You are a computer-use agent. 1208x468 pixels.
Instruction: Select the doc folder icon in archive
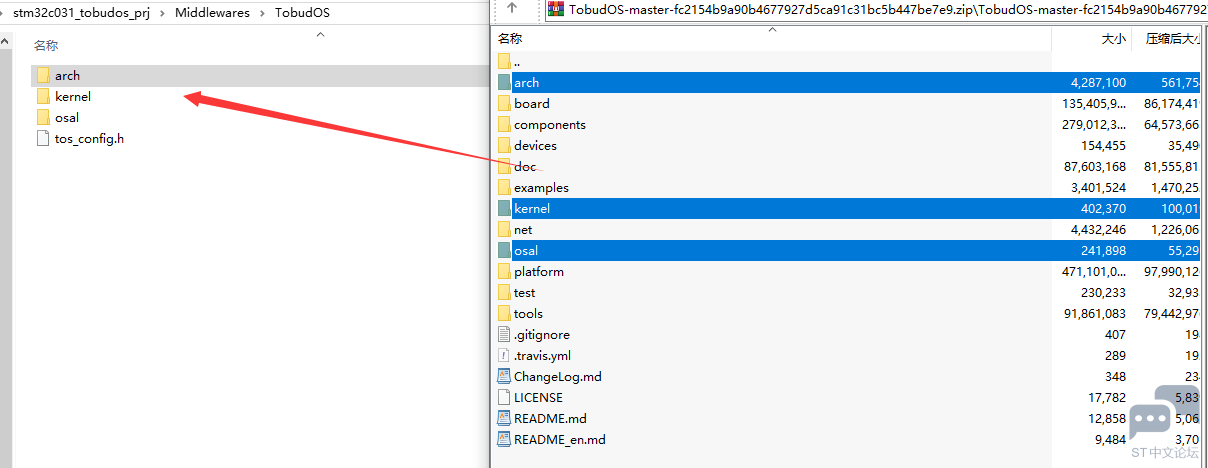[x=504, y=166]
